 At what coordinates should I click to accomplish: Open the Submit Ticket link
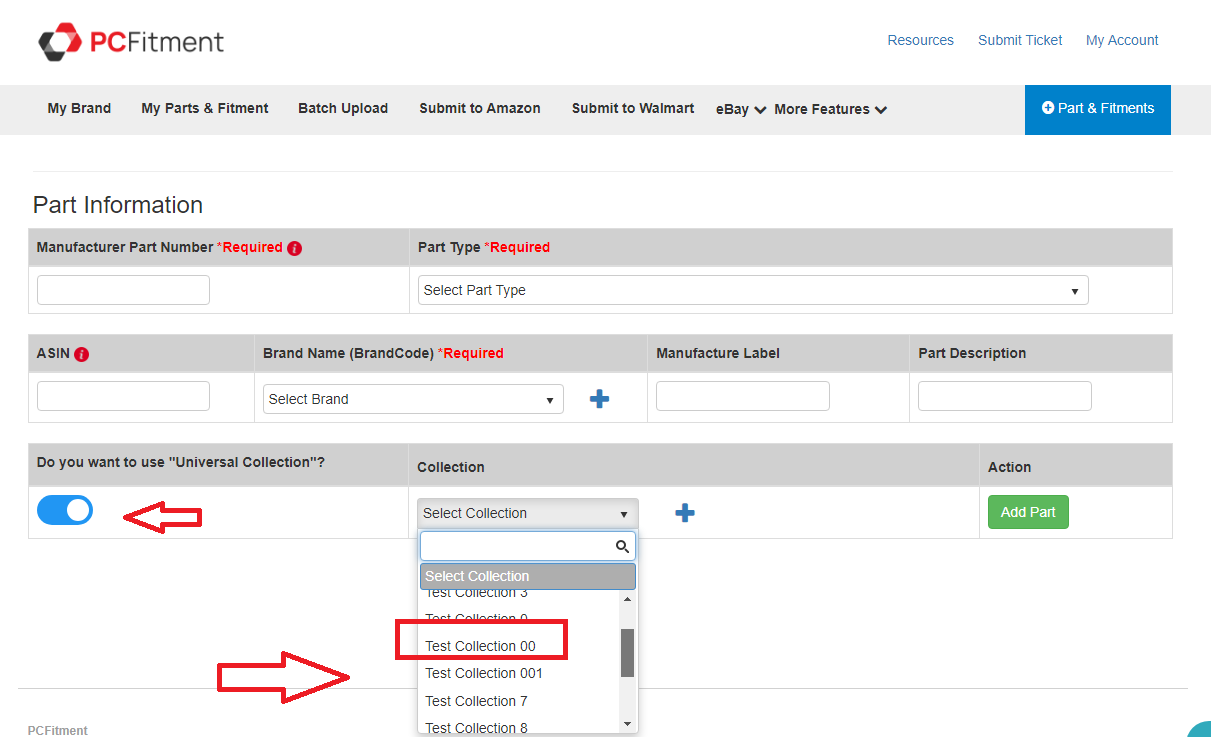1020,40
